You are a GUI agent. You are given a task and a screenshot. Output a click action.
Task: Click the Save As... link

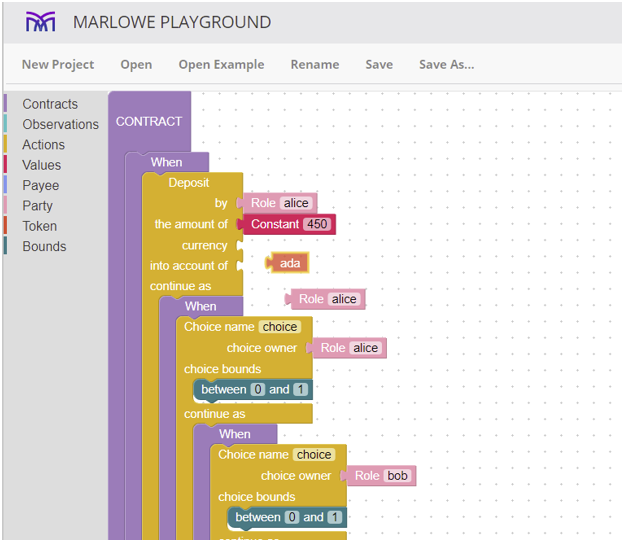click(447, 64)
